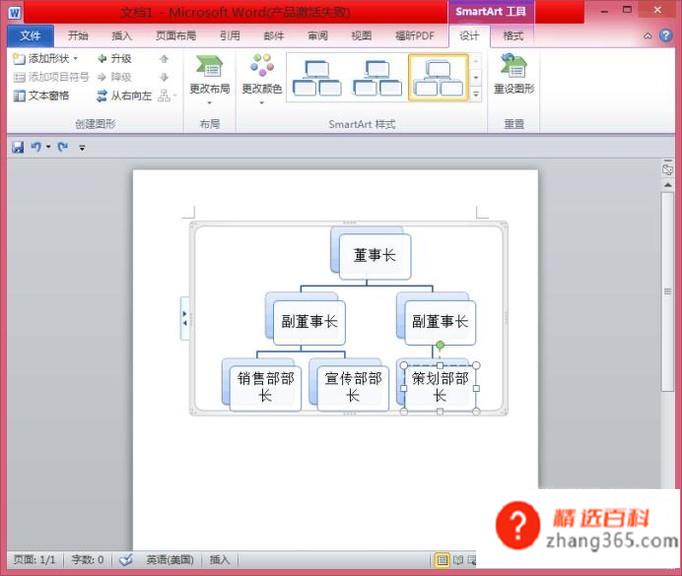Screen dimensions: 682x576
Task: Click 添加项目符号 button
Action: coord(51,77)
